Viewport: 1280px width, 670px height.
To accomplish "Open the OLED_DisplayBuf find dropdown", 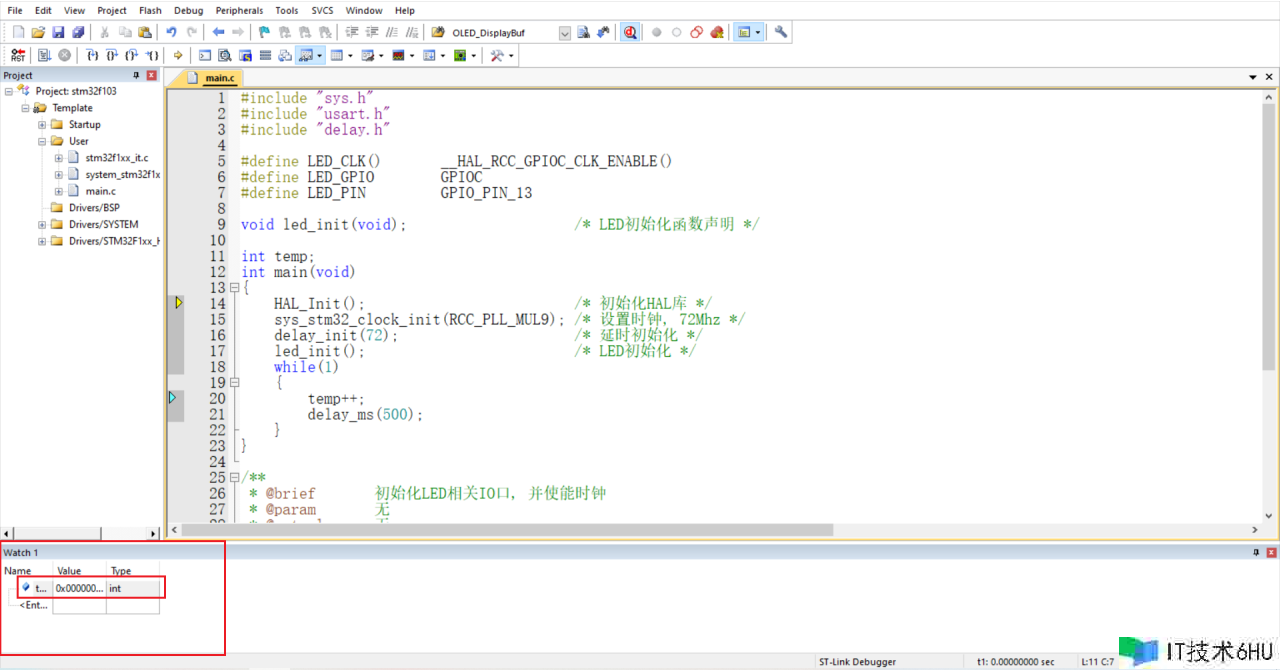I will pyautogui.click(x=564, y=33).
